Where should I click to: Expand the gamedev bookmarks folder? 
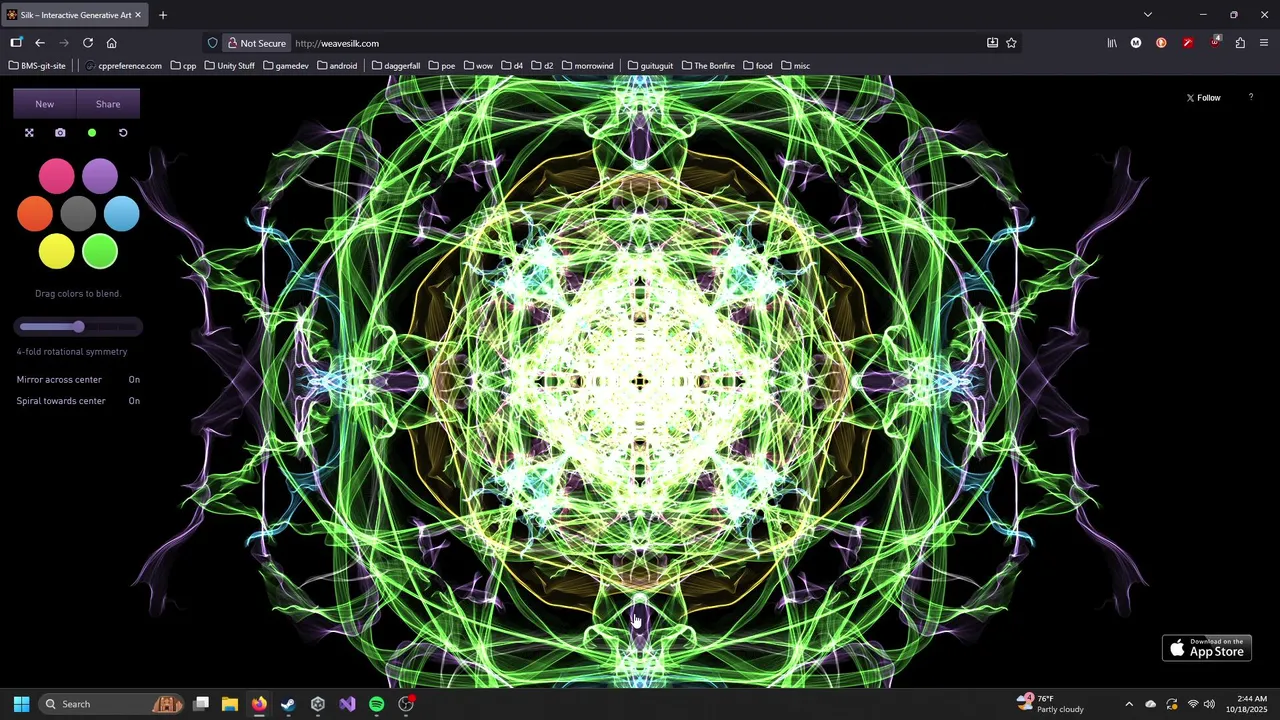pyautogui.click(x=285, y=66)
